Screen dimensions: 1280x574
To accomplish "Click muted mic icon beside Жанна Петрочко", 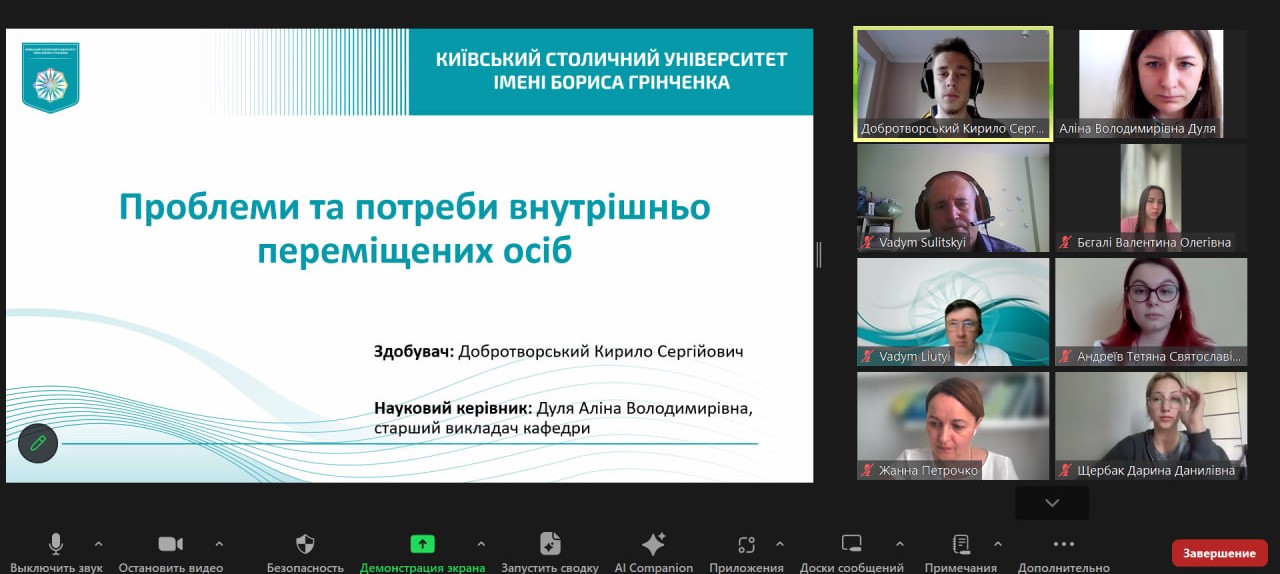I will tap(868, 470).
